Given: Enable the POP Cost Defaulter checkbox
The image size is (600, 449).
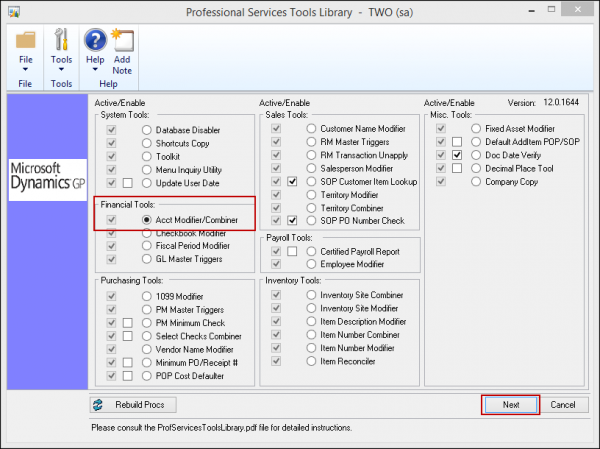Looking at the screenshot, I should click(128, 376).
